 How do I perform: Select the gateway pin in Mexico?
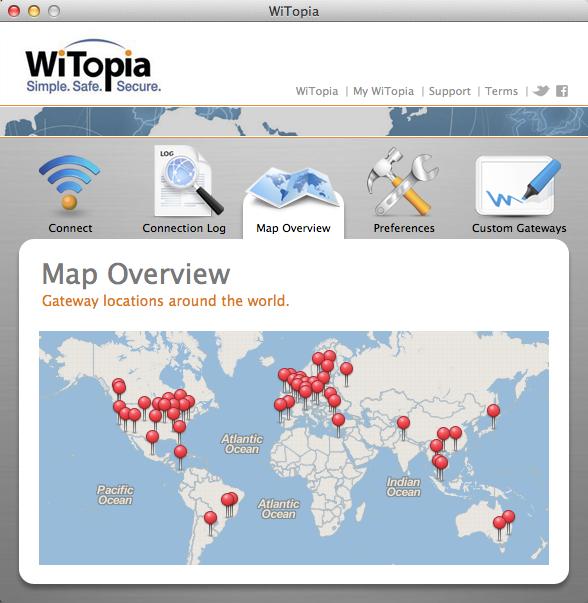[x=152, y=437]
